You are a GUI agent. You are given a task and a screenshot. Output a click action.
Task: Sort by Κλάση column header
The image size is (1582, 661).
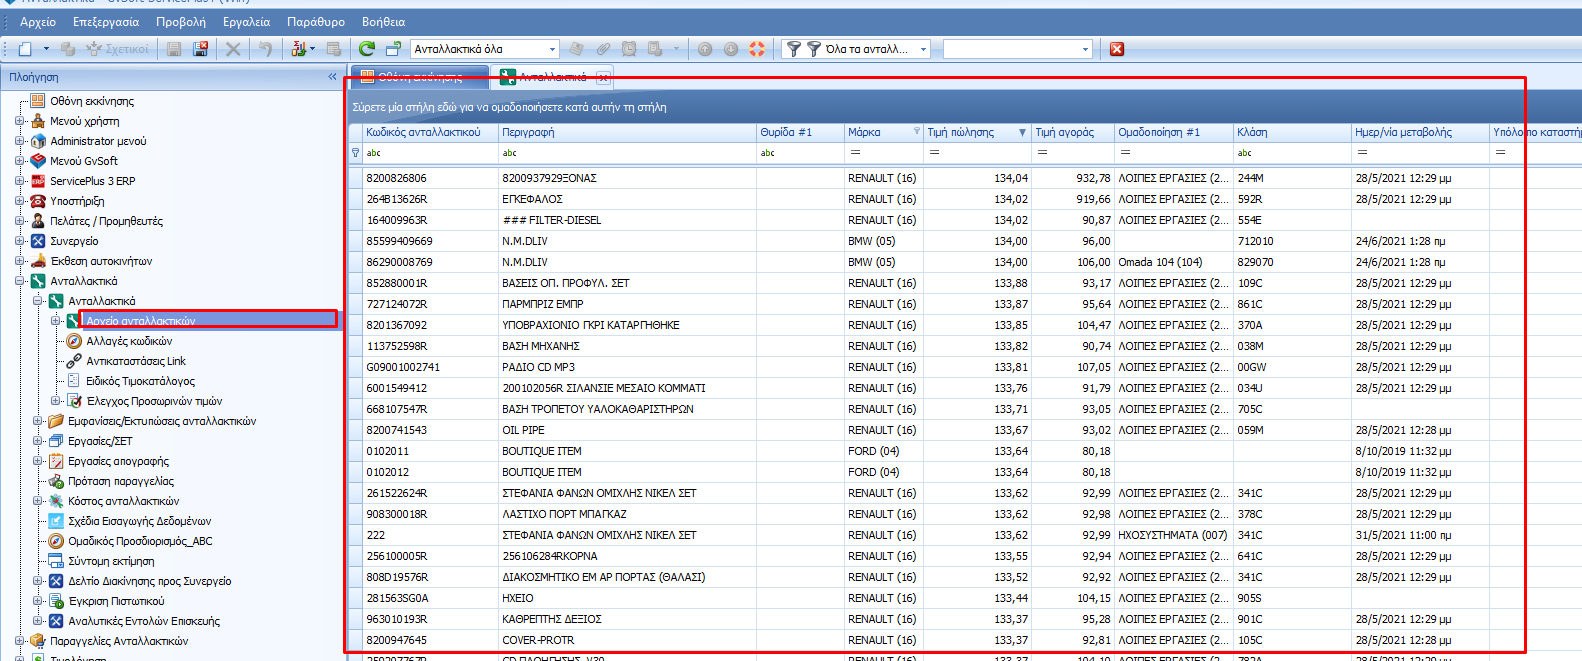click(1292, 132)
